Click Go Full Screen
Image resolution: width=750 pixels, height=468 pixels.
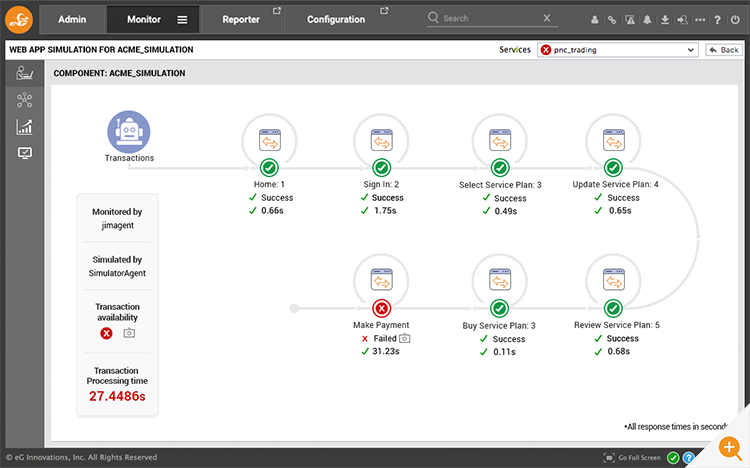(x=632, y=458)
